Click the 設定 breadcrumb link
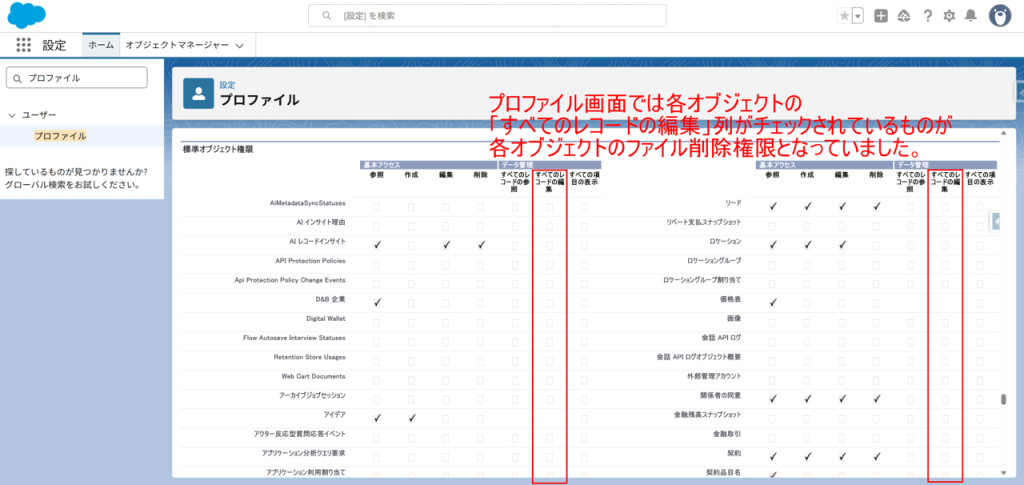The height and width of the screenshot is (485, 1024). point(227,85)
